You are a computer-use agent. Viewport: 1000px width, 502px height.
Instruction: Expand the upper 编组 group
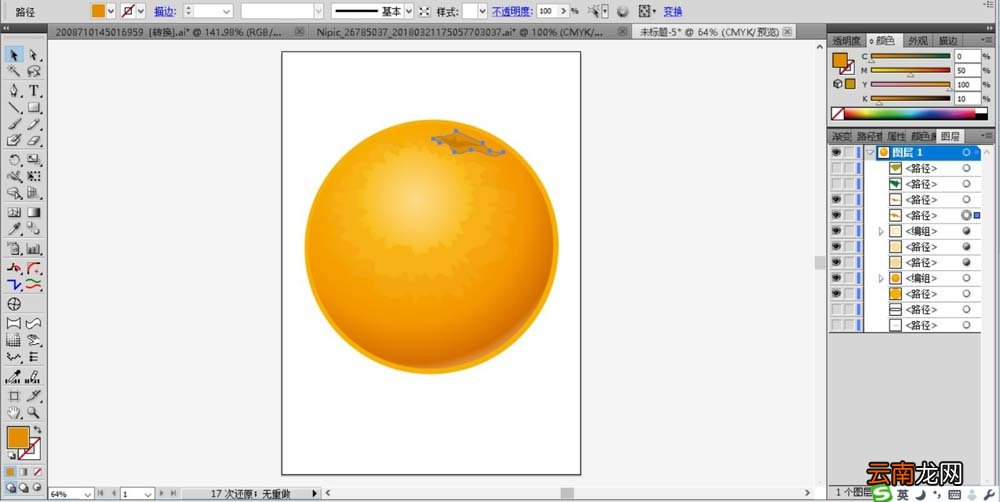coord(881,232)
